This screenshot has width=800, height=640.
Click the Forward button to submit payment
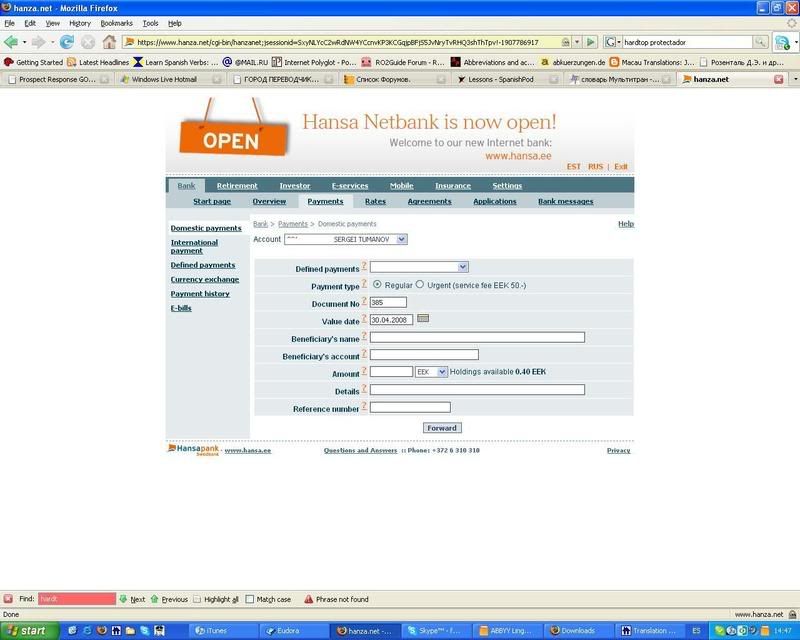442,428
